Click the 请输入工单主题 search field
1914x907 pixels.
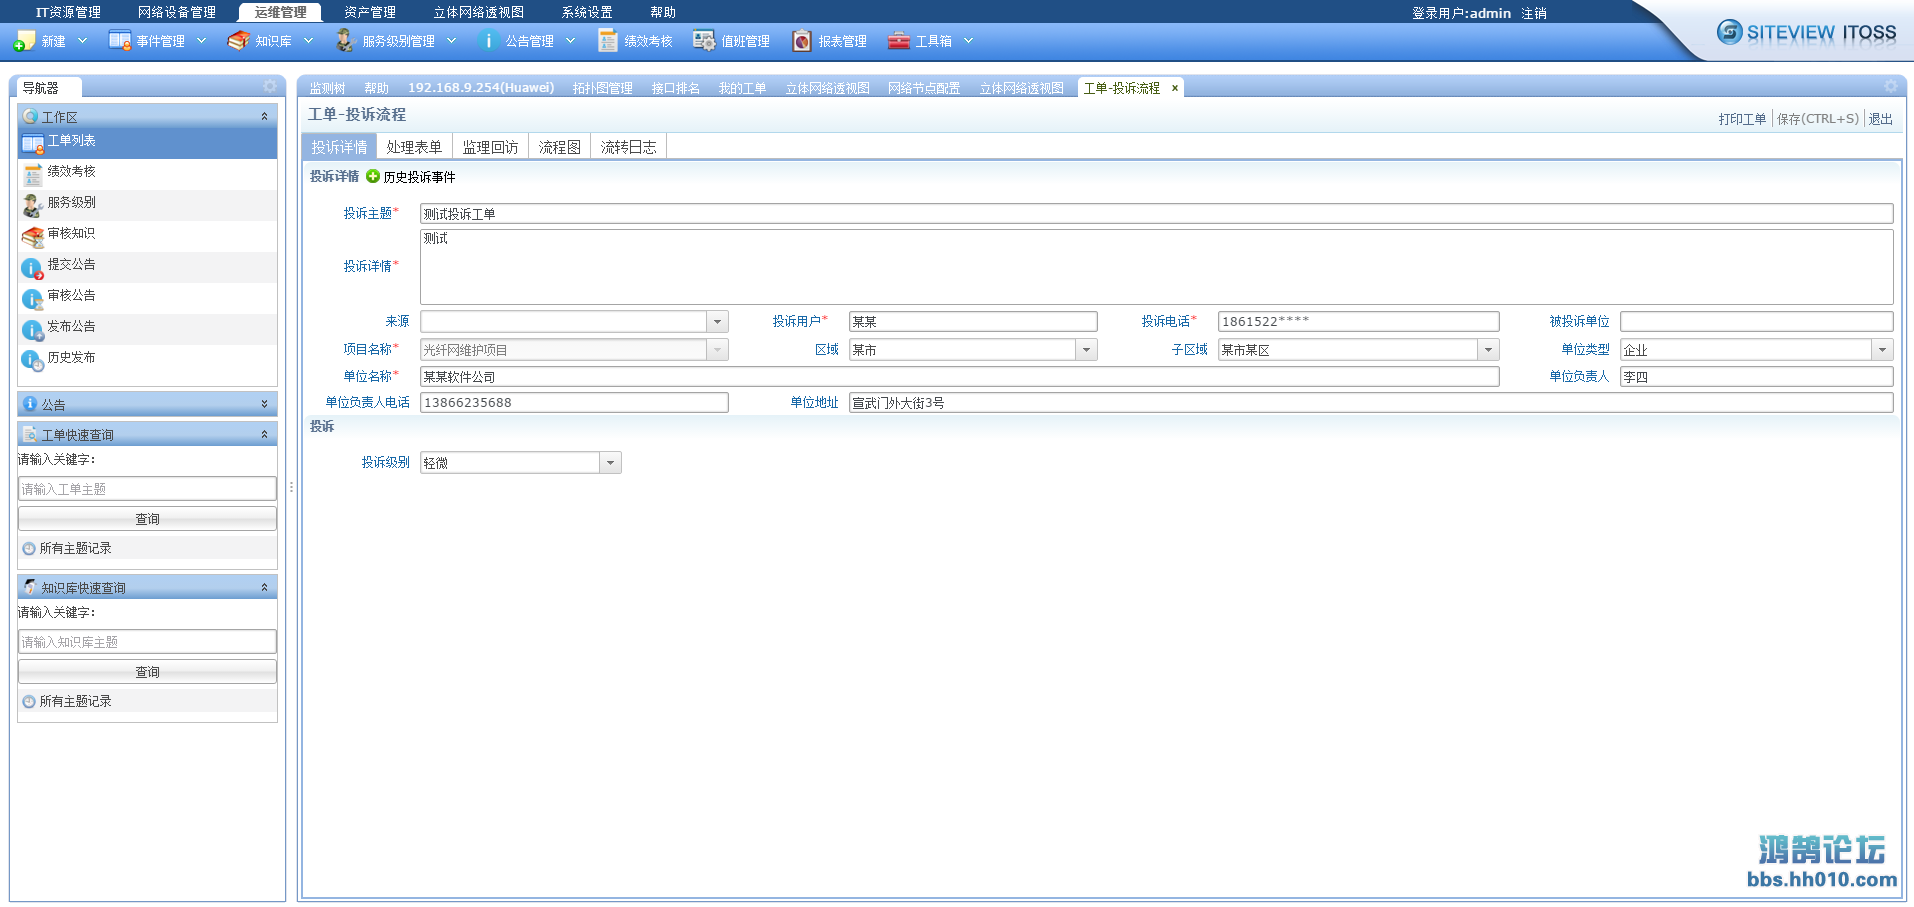point(147,489)
